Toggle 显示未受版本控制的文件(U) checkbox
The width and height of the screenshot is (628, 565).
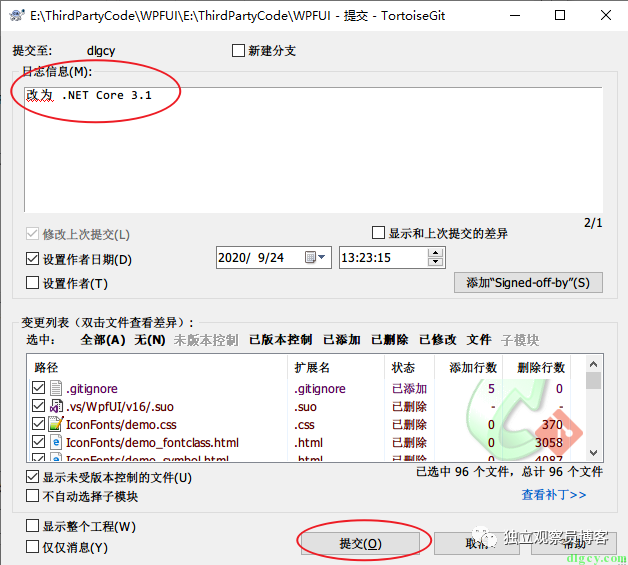tap(32, 477)
